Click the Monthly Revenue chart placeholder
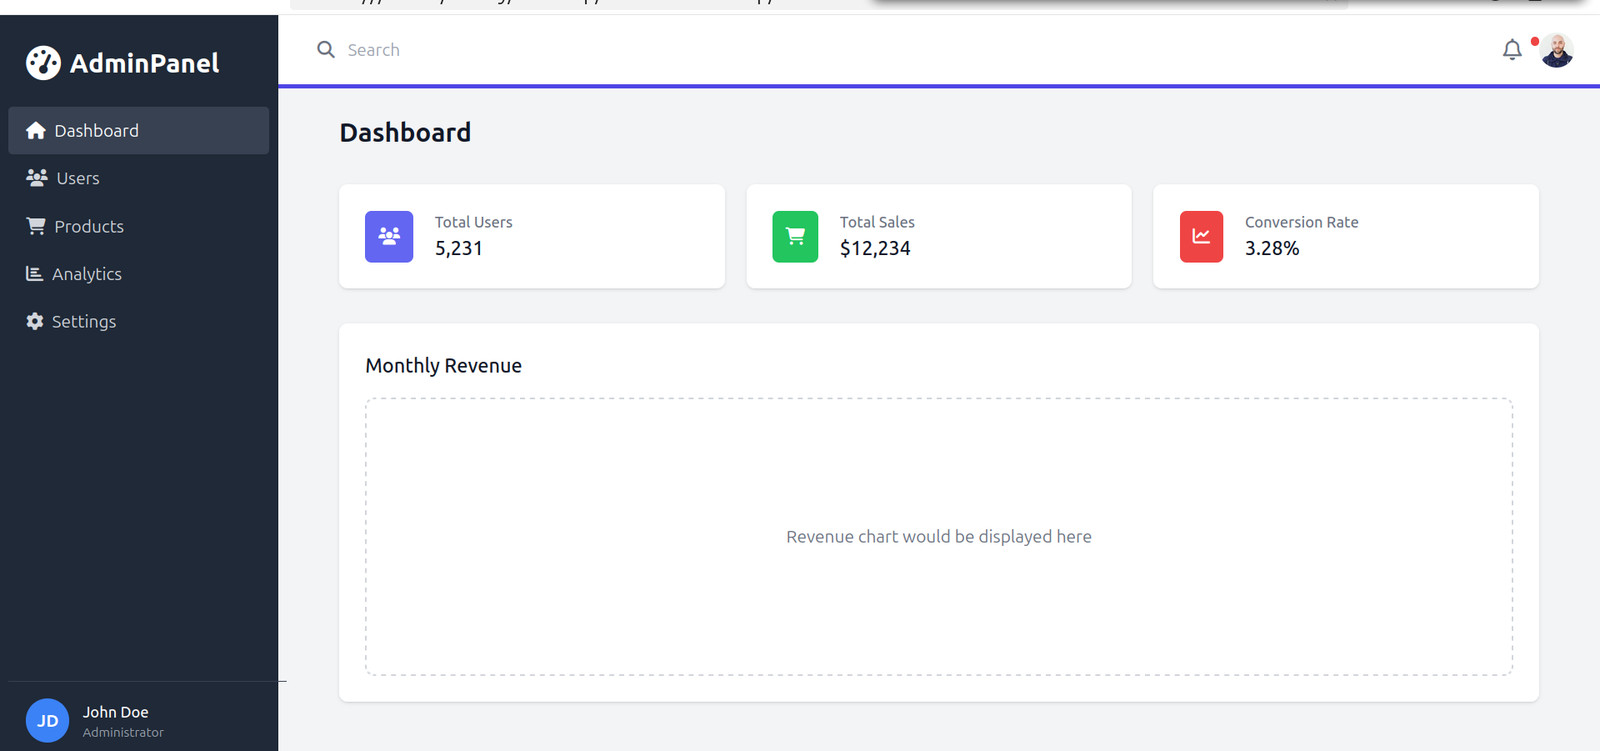Viewport: 1600px width, 751px height. 938,537
